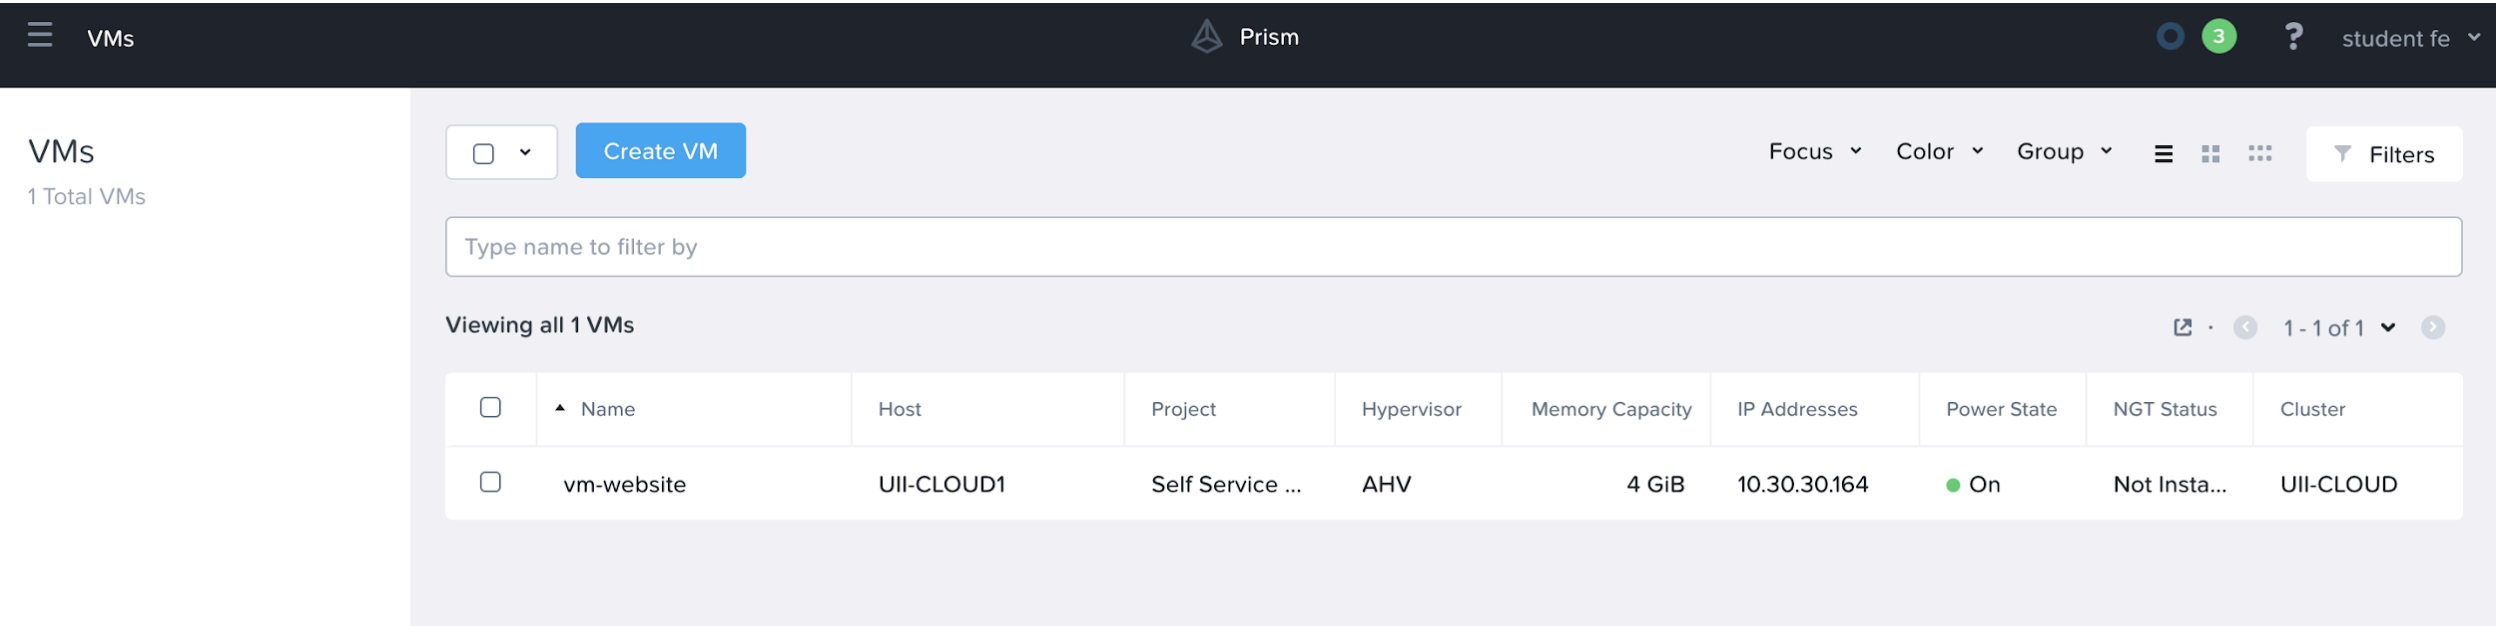The height and width of the screenshot is (626, 2498).
Task: Switch to large grid tile view
Action: (2211, 153)
